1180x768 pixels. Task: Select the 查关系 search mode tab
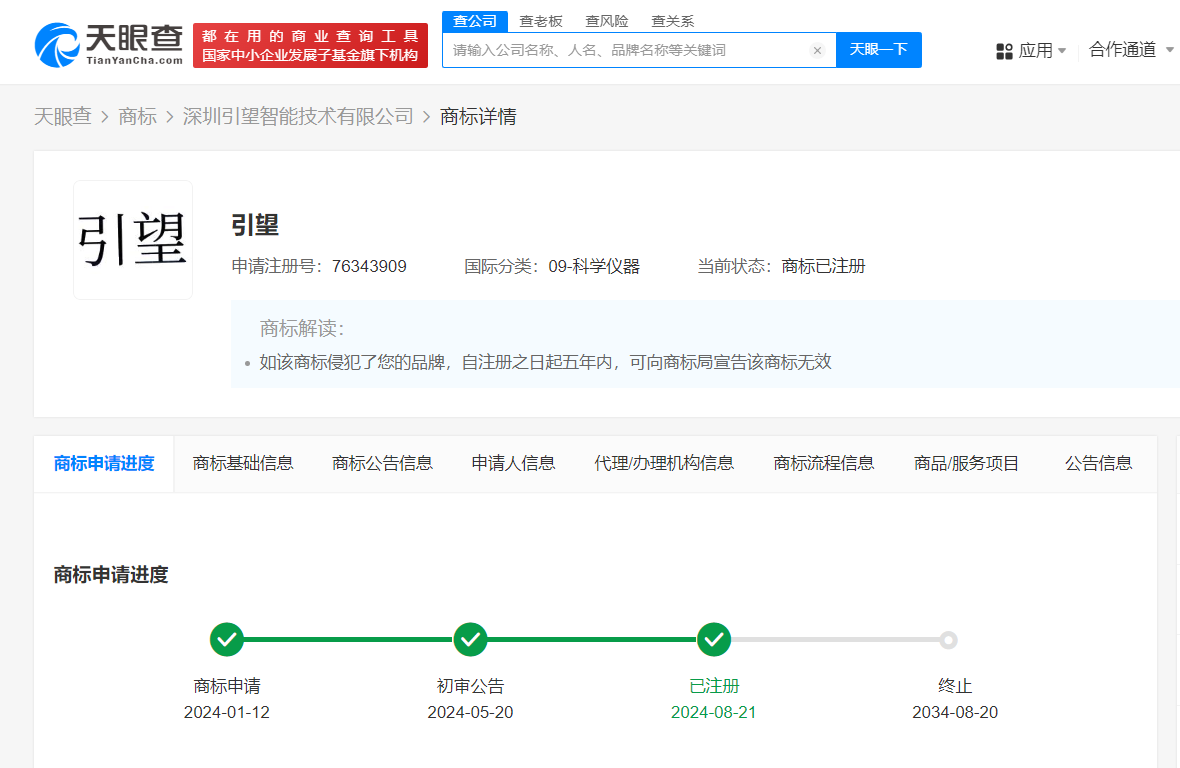point(672,21)
